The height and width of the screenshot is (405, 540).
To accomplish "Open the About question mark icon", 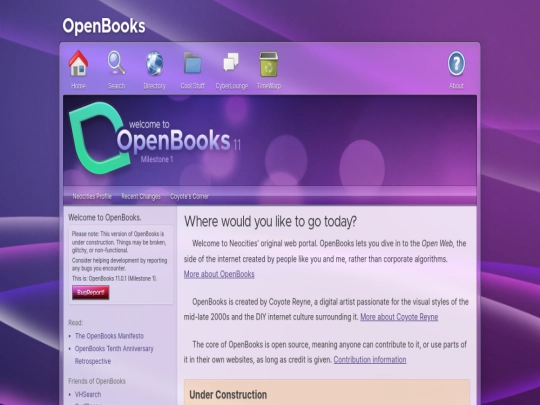I will pyautogui.click(x=456, y=63).
